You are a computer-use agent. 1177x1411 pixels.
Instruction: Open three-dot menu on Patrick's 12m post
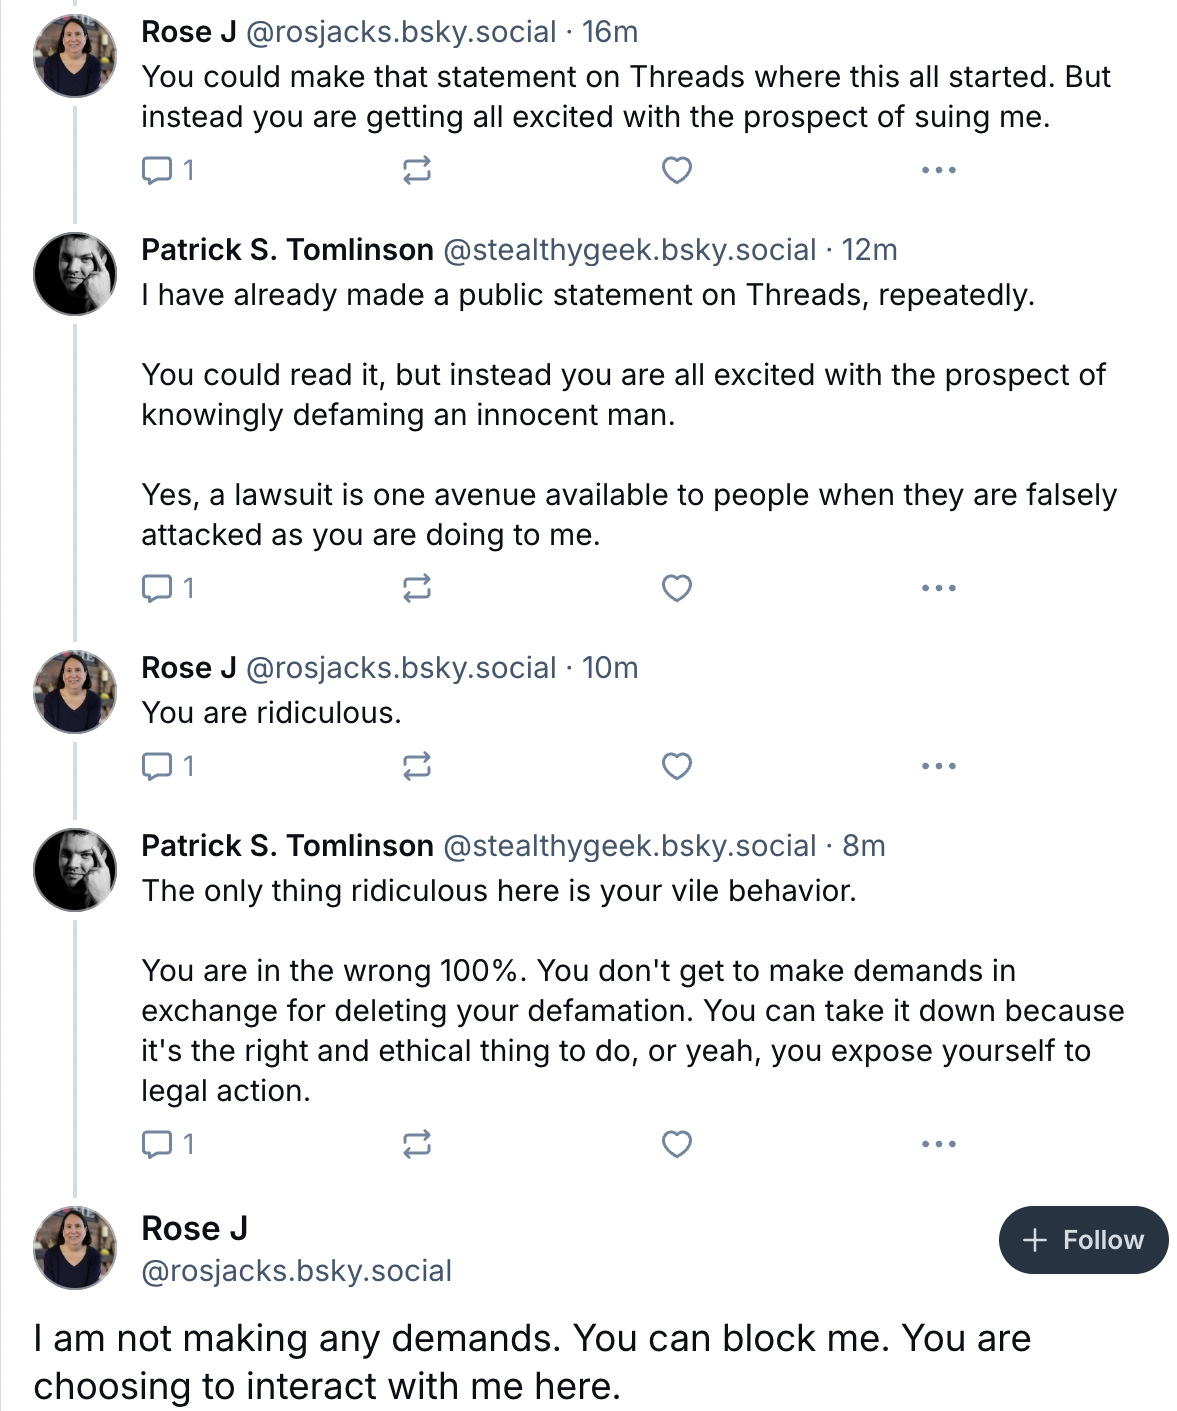pos(938,588)
